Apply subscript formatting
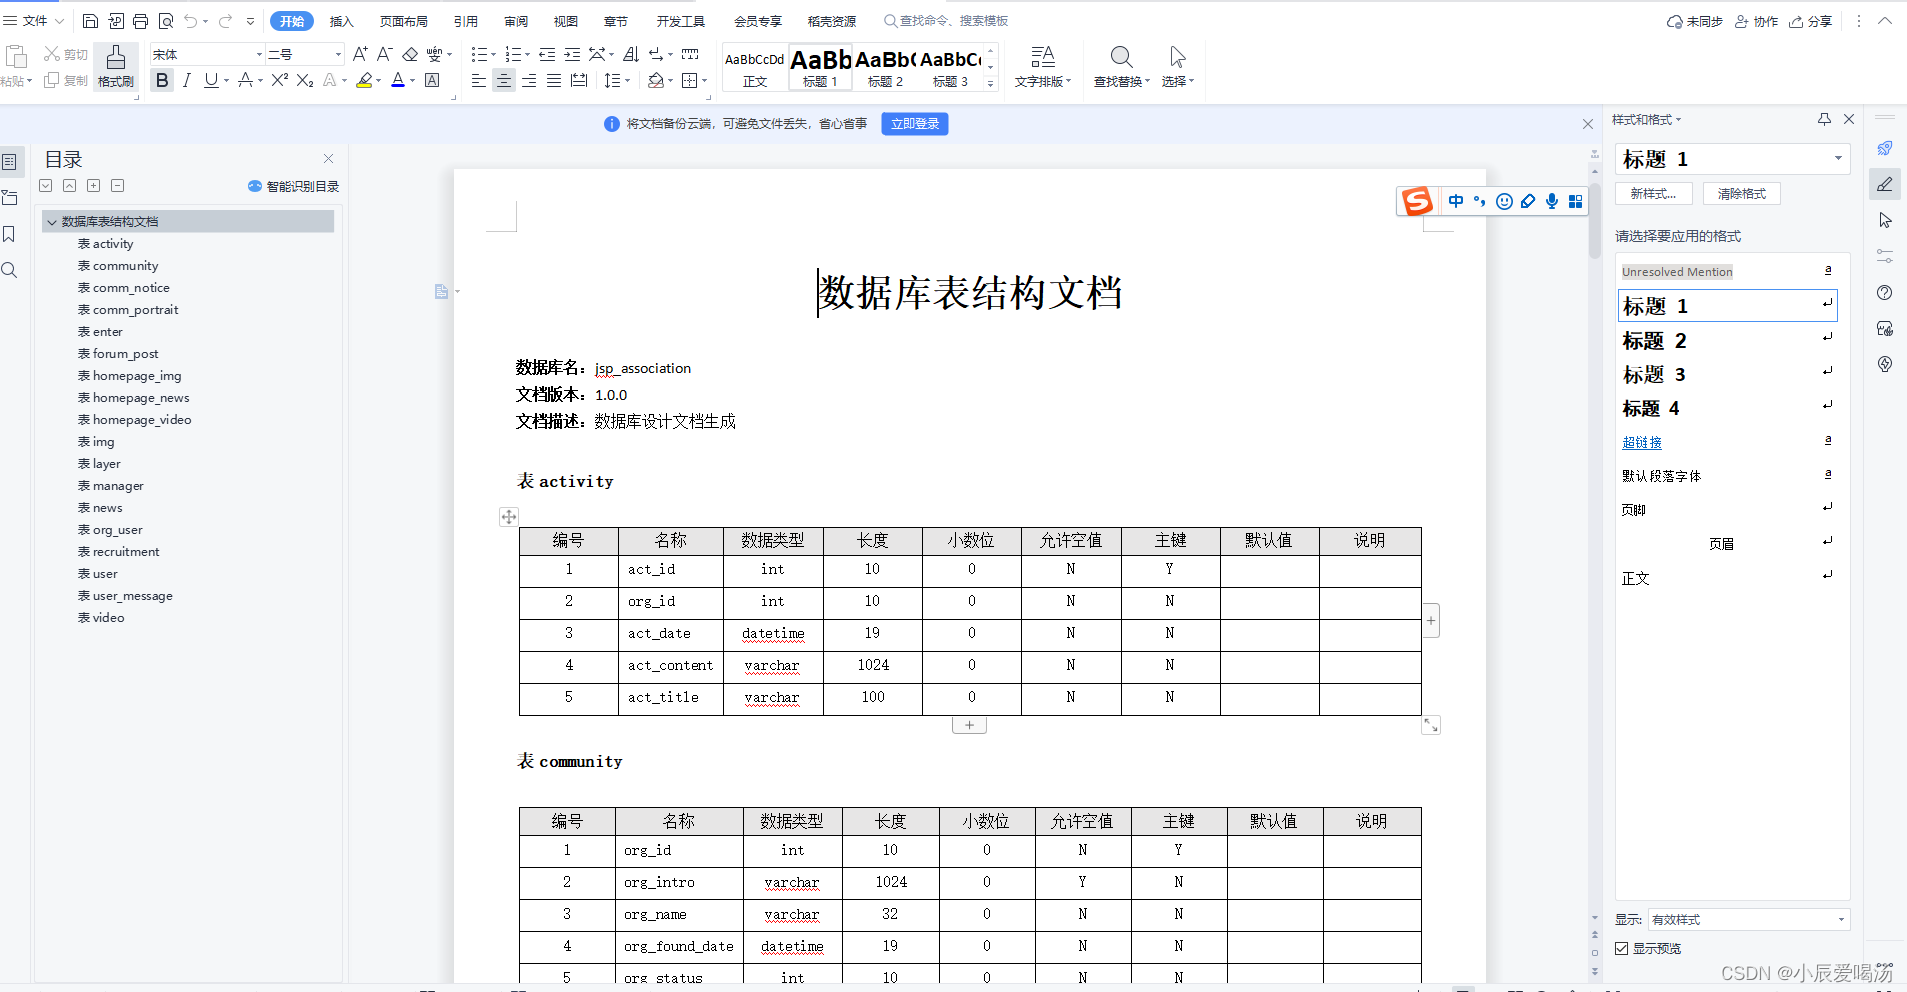Screen dimensions: 1907x992 click(305, 80)
